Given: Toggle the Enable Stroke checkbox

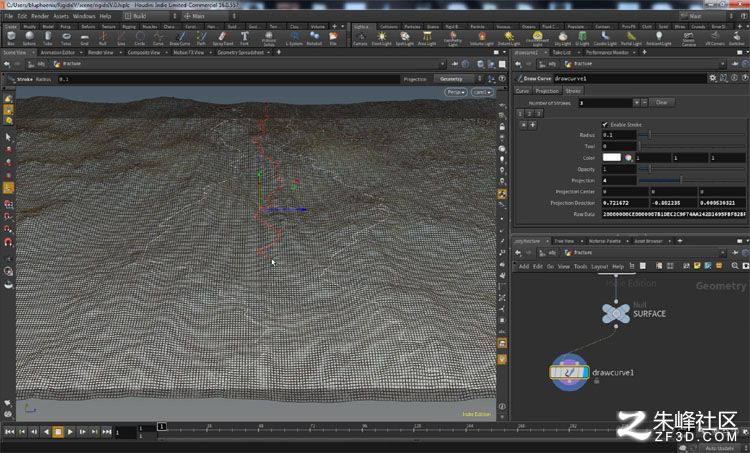Looking at the screenshot, I should click(605, 124).
